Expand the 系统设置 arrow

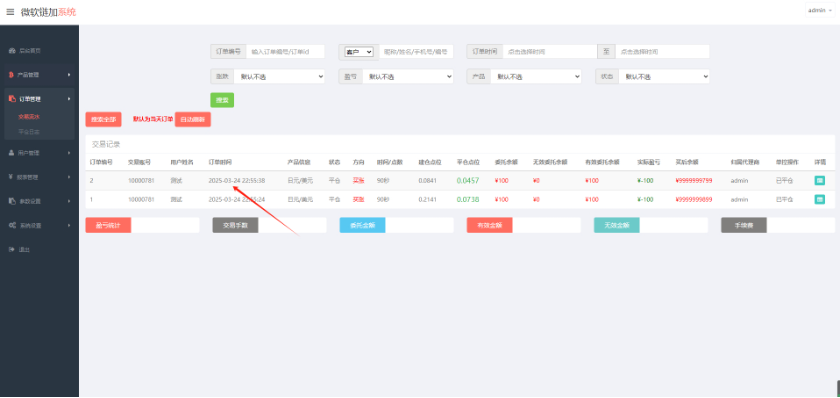[69, 226]
